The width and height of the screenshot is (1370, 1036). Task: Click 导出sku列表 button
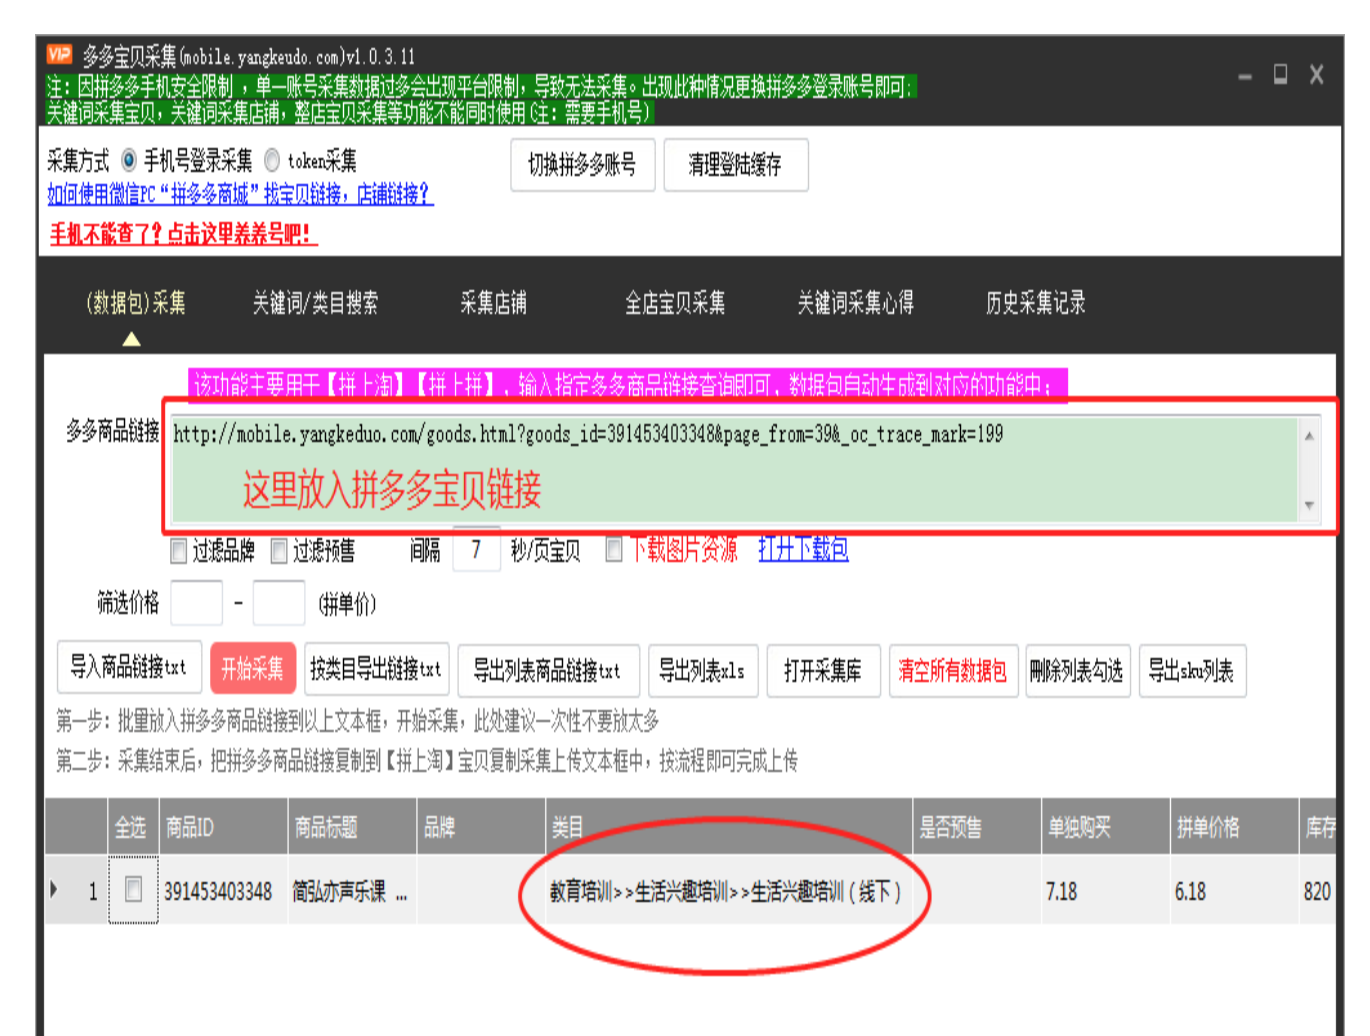point(1191,671)
